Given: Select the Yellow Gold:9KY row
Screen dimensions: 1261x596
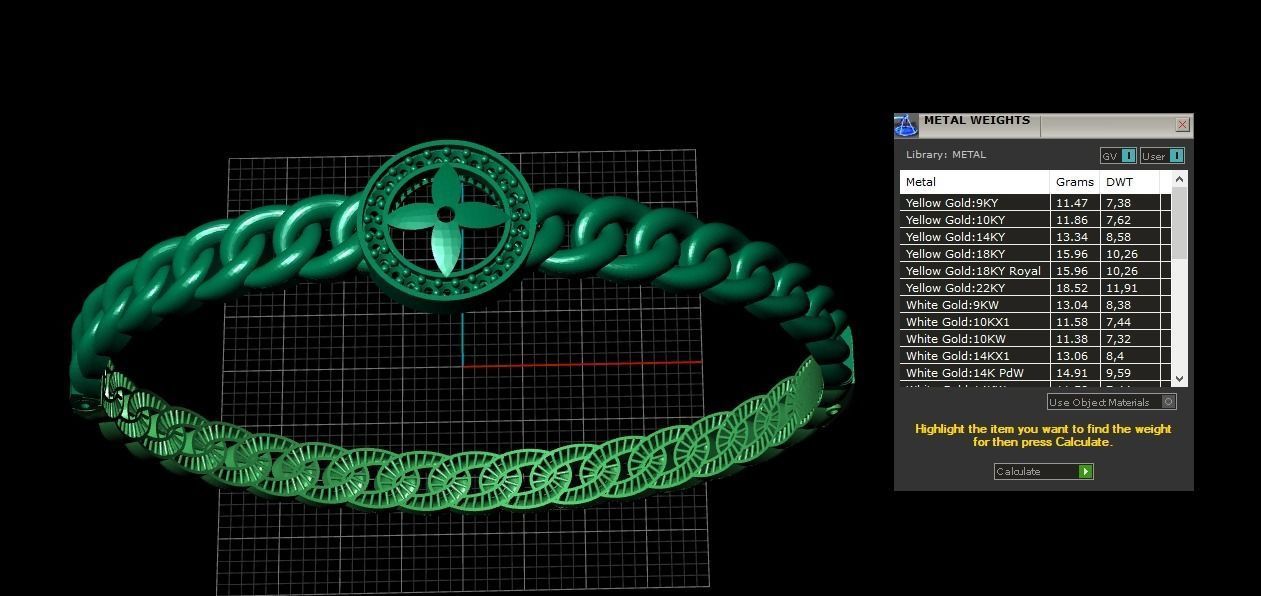Looking at the screenshot, I should click(1035, 203).
